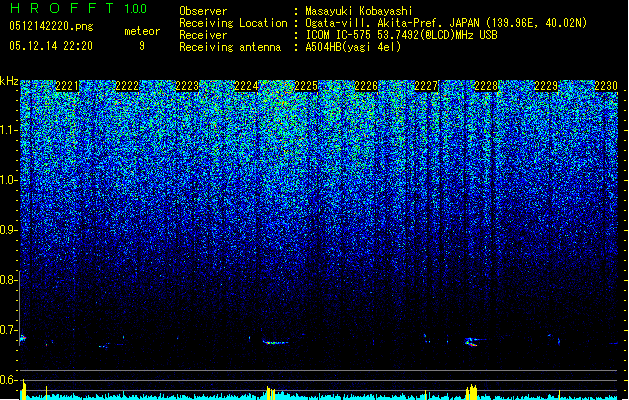The height and width of the screenshot is (400, 629).
Task: Select the ICOM IC-575 receiver text
Action: pos(401,35)
